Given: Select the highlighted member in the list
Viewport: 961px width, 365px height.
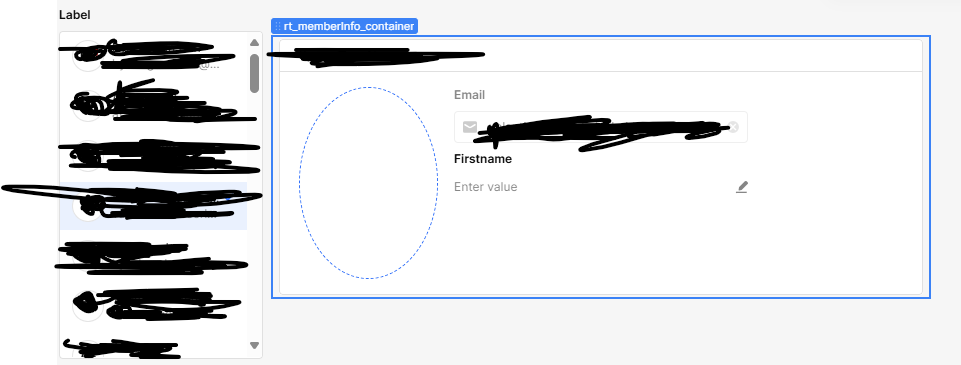Looking at the screenshot, I should (x=153, y=206).
